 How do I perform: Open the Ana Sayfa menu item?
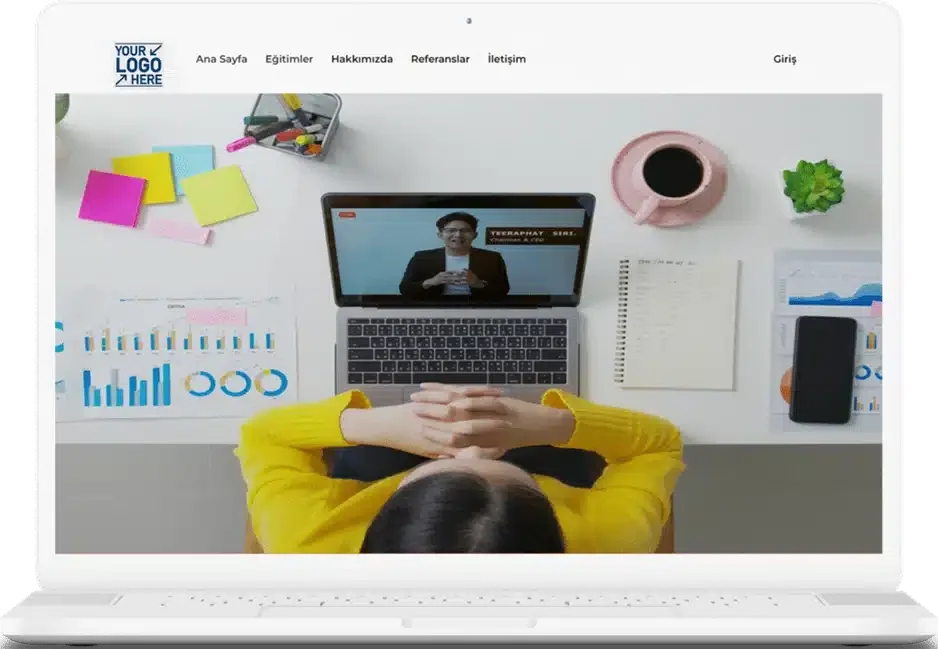(221, 59)
